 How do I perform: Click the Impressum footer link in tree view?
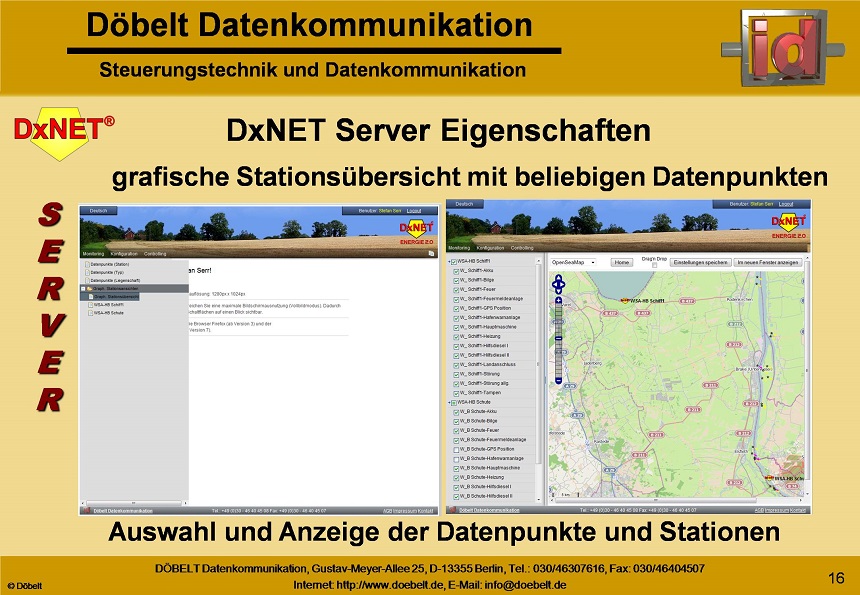(x=406, y=511)
